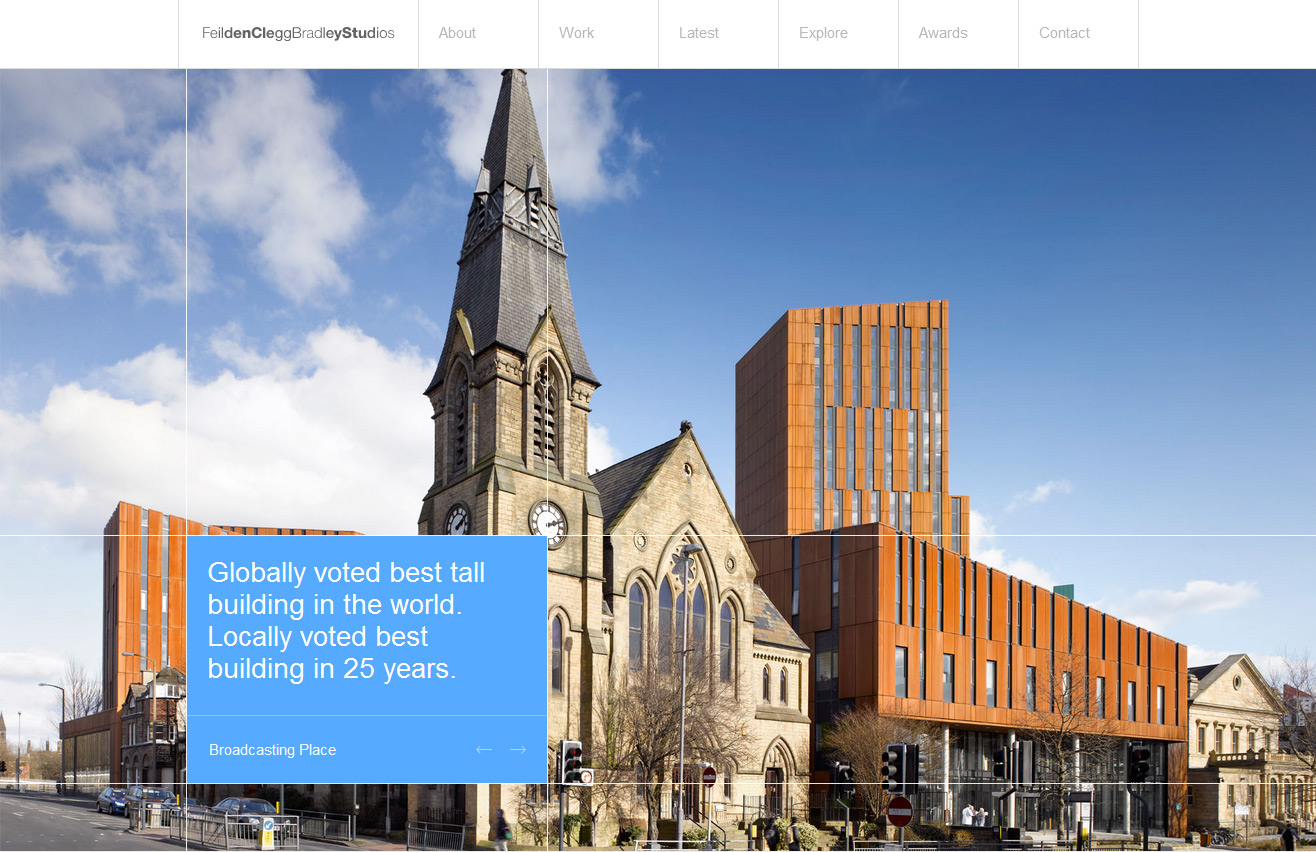
Task: Click the red no-entry road sign
Action: click(x=900, y=811)
